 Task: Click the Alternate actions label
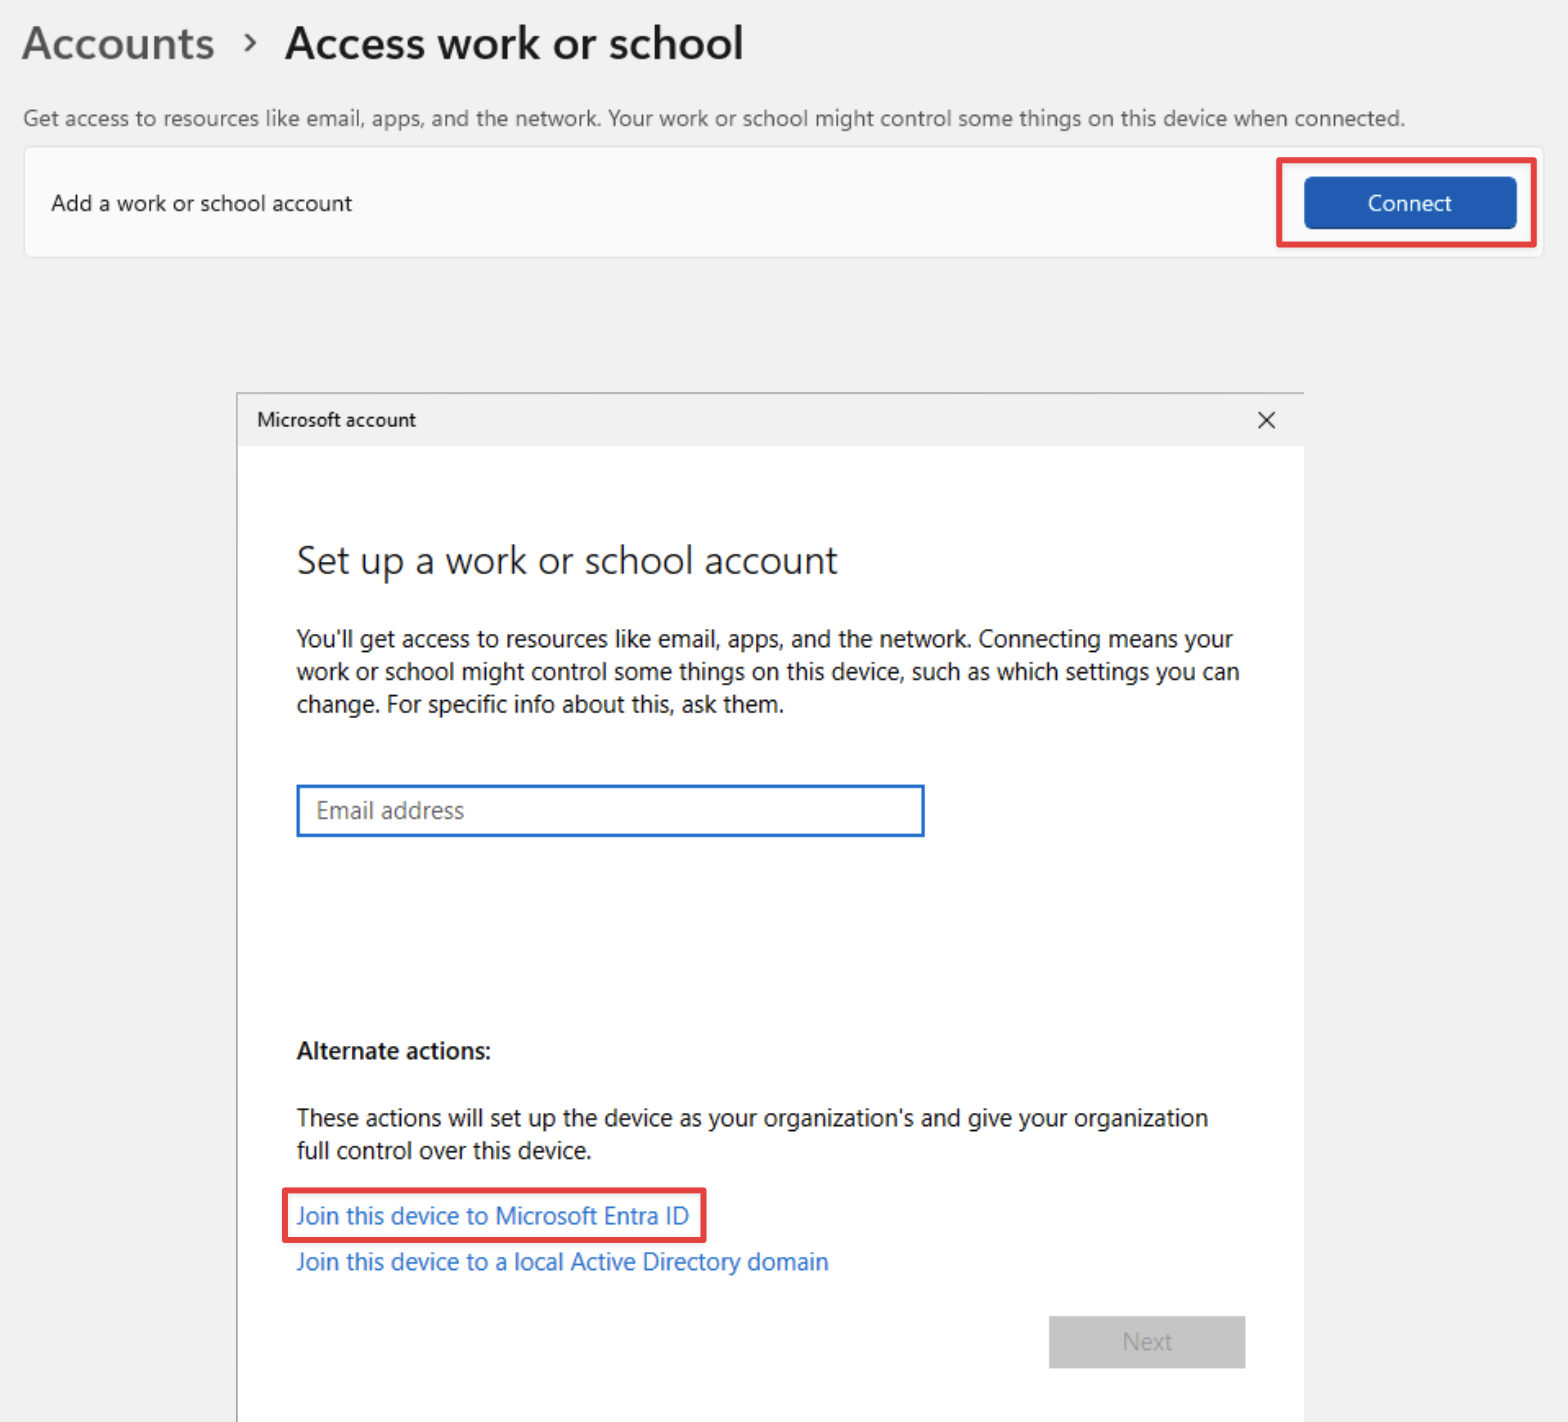point(394,1051)
